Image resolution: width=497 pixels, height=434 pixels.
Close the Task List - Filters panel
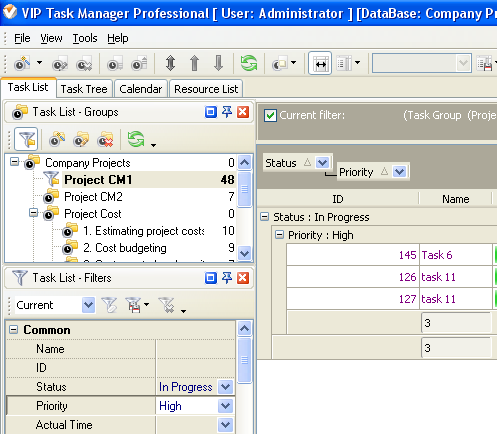pyautogui.click(x=243, y=278)
